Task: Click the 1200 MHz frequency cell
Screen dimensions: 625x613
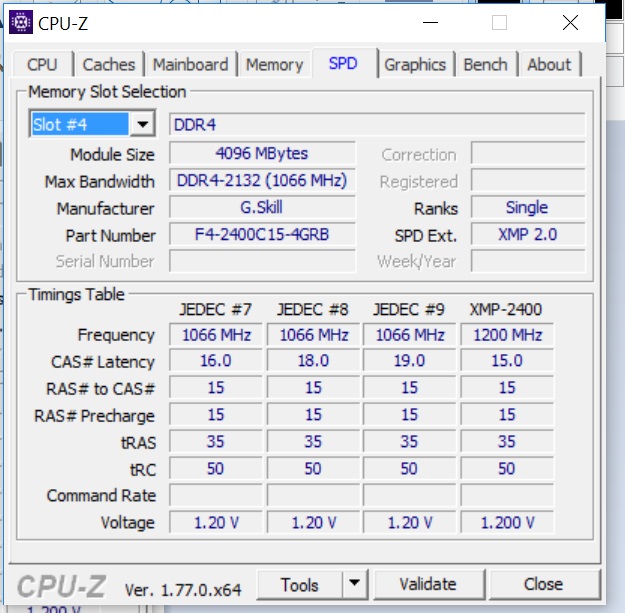Action: (507, 335)
